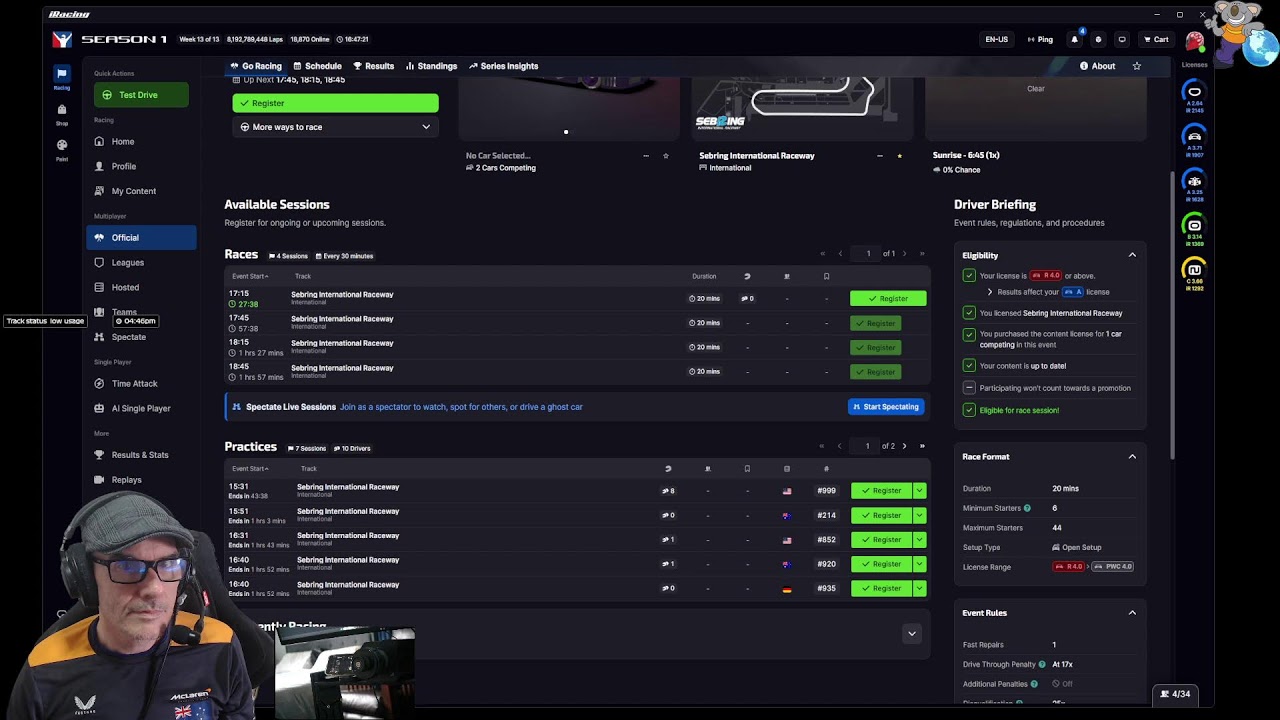Jump to the last page of Practices
The height and width of the screenshot is (720, 1280).
(922, 446)
